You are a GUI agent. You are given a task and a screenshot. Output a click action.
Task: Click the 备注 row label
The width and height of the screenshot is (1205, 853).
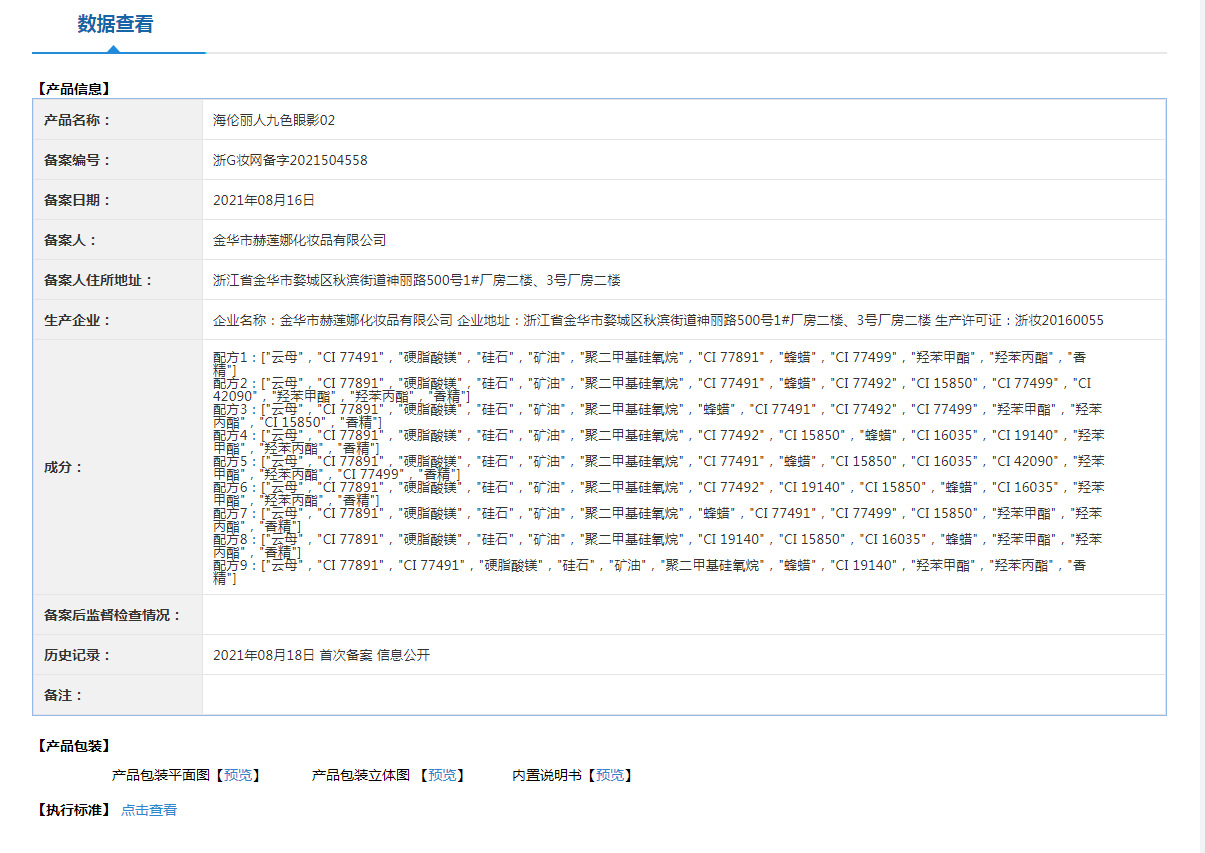coord(64,695)
